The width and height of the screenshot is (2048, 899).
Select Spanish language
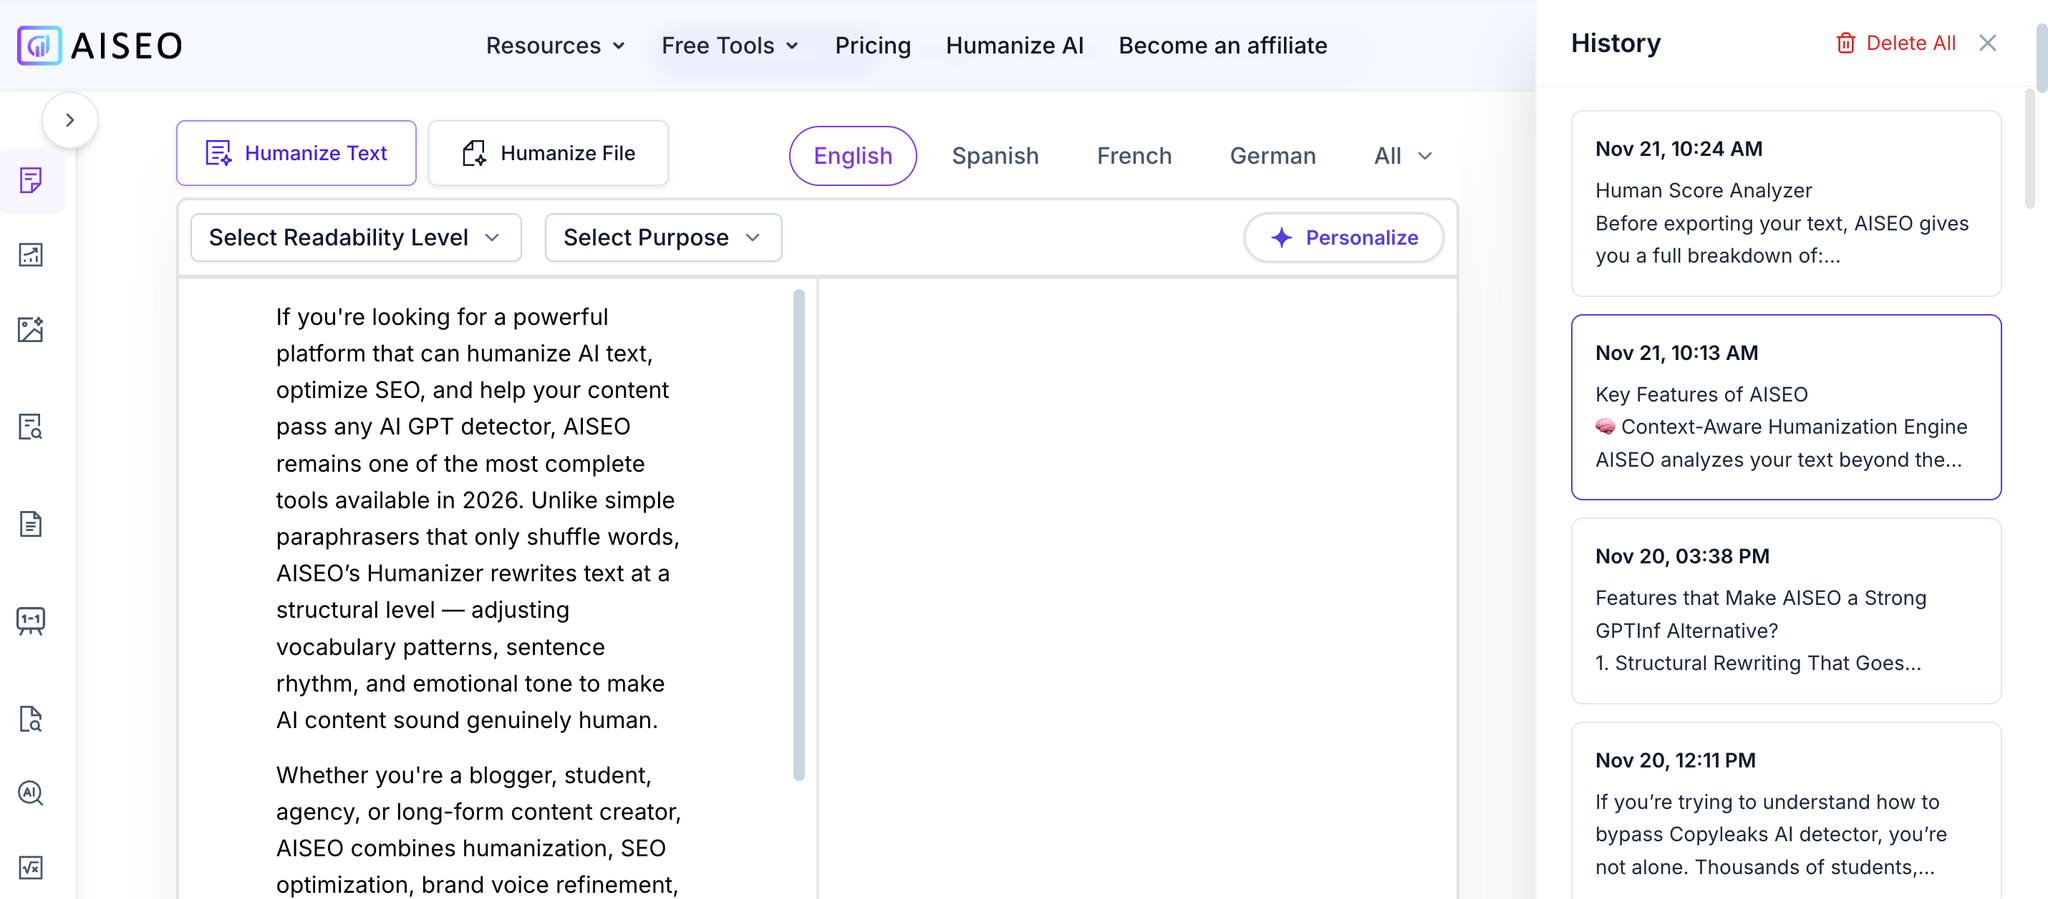pyautogui.click(x=995, y=156)
